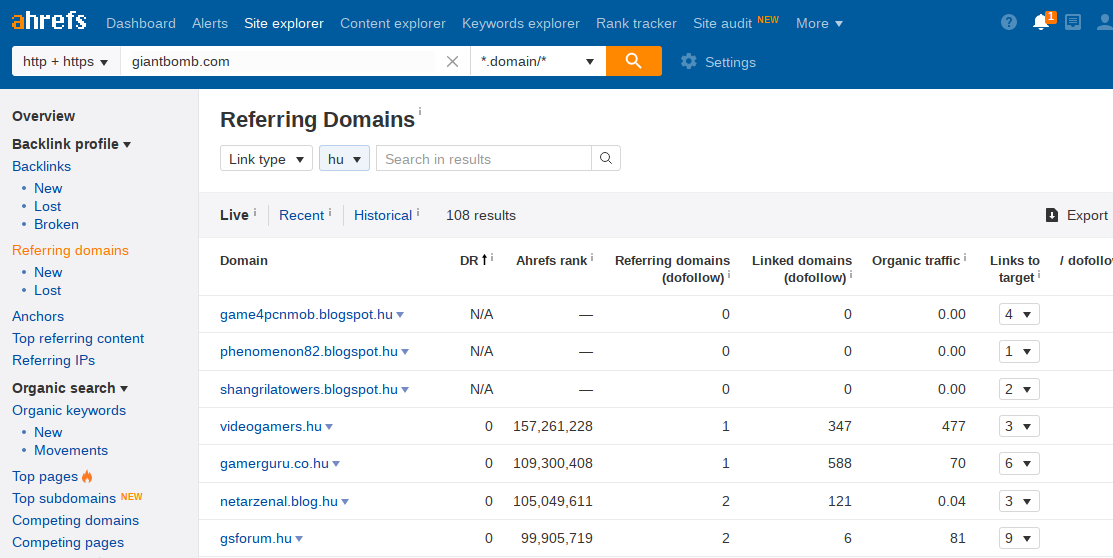Viewport: 1113px width, 558px height.
Task: Clear the giantbomb.com URL with X icon
Action: 452,62
